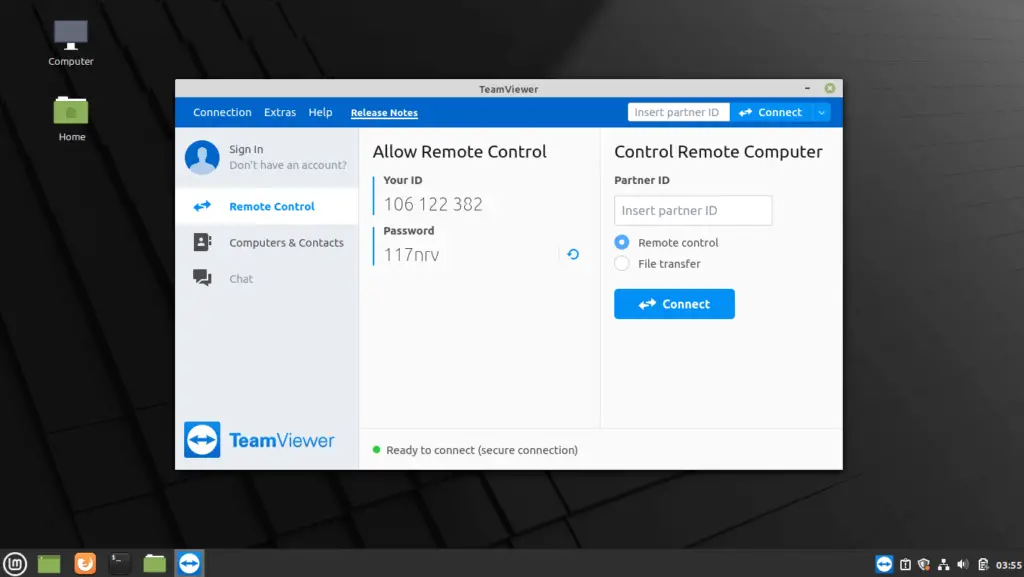1024x577 pixels.
Task: Launch the terminal from the taskbar
Action: pyautogui.click(x=119, y=563)
